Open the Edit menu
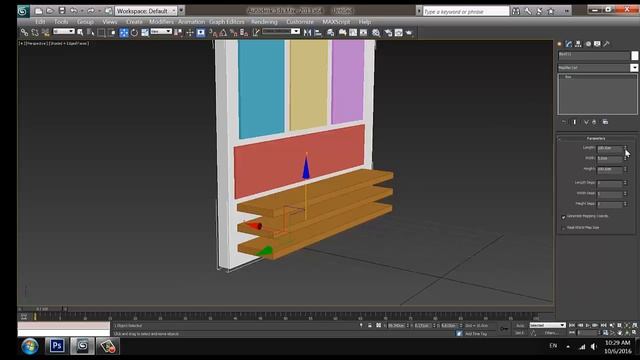 click(x=40, y=22)
